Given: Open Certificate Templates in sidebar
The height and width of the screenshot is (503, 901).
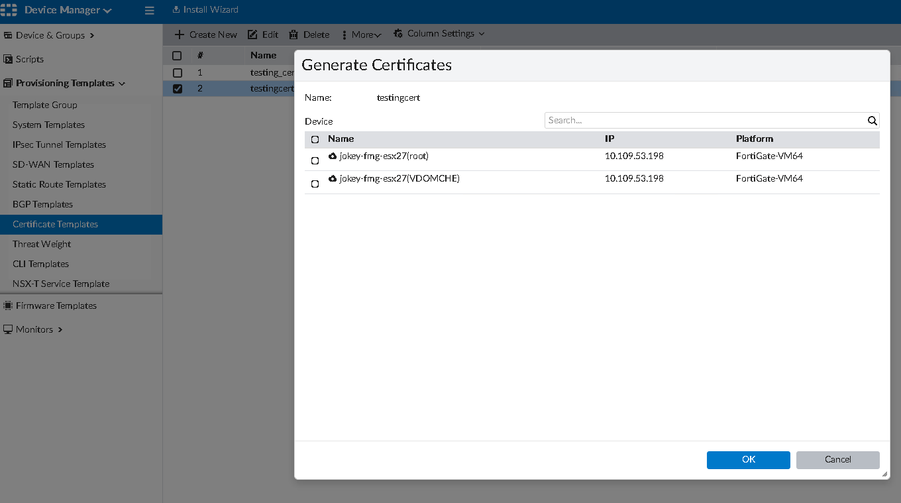Looking at the screenshot, I should tap(55, 224).
